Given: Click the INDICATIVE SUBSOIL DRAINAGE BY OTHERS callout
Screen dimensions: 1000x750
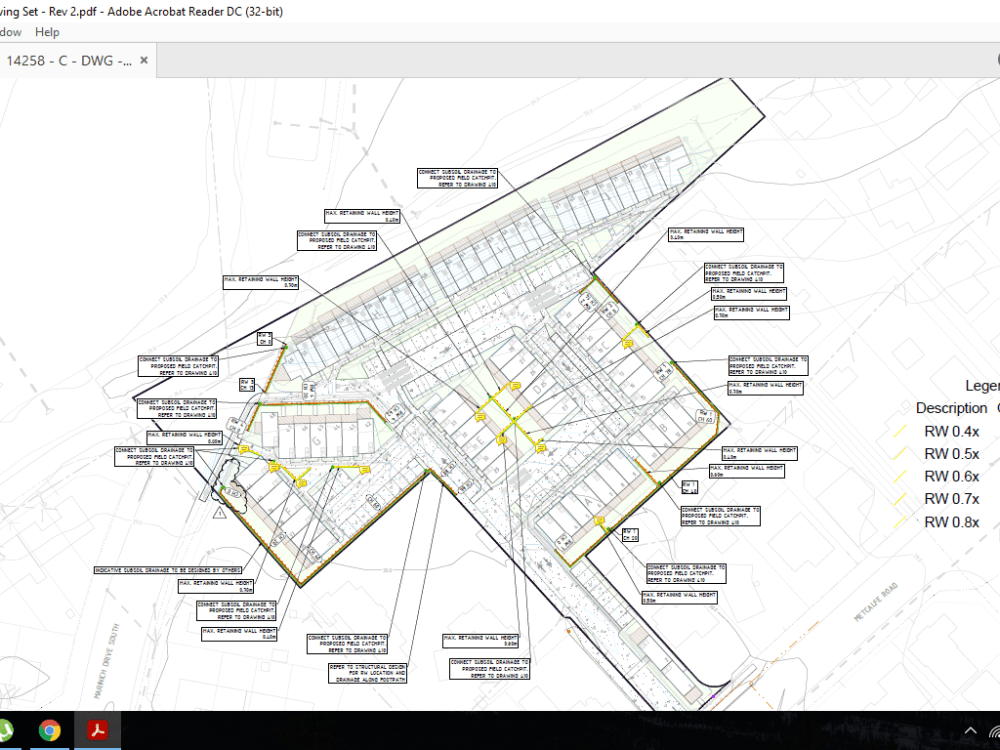Looking at the screenshot, I should [168, 570].
